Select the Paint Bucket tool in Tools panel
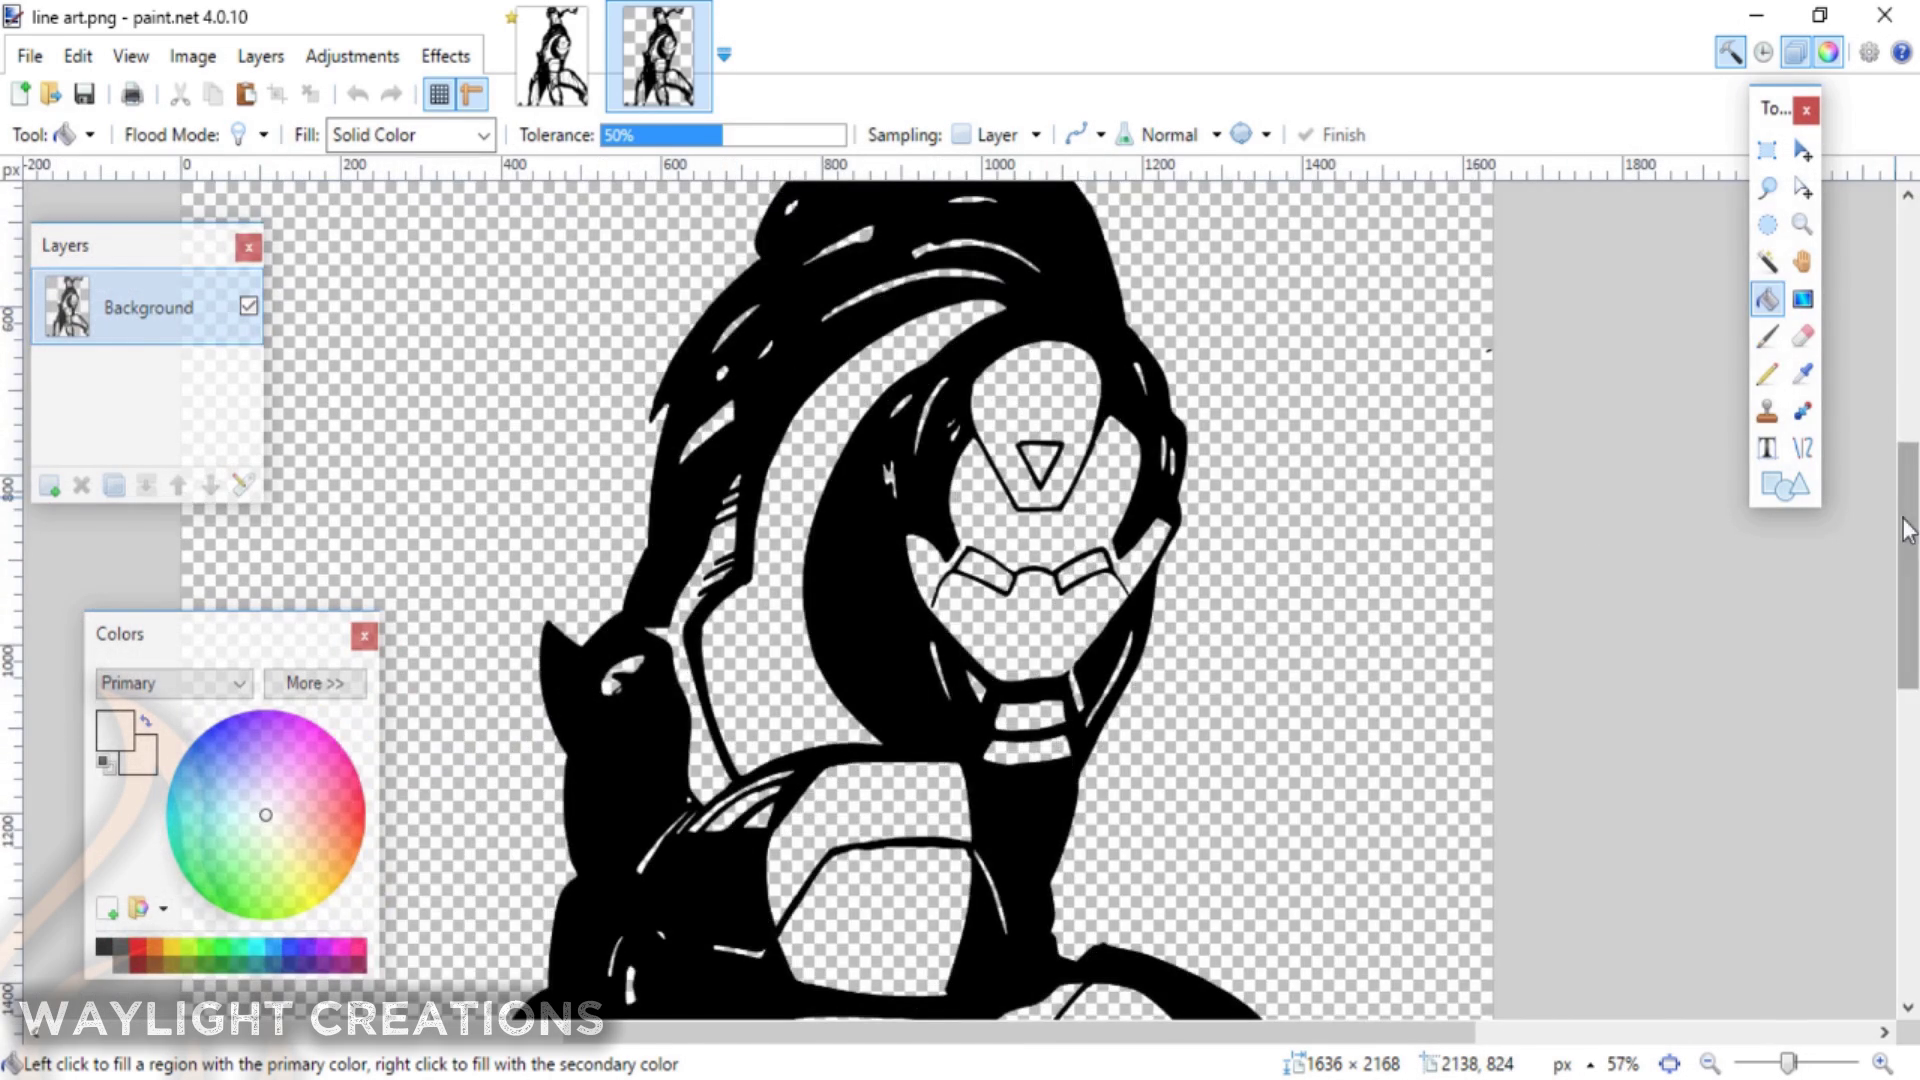 1767,299
